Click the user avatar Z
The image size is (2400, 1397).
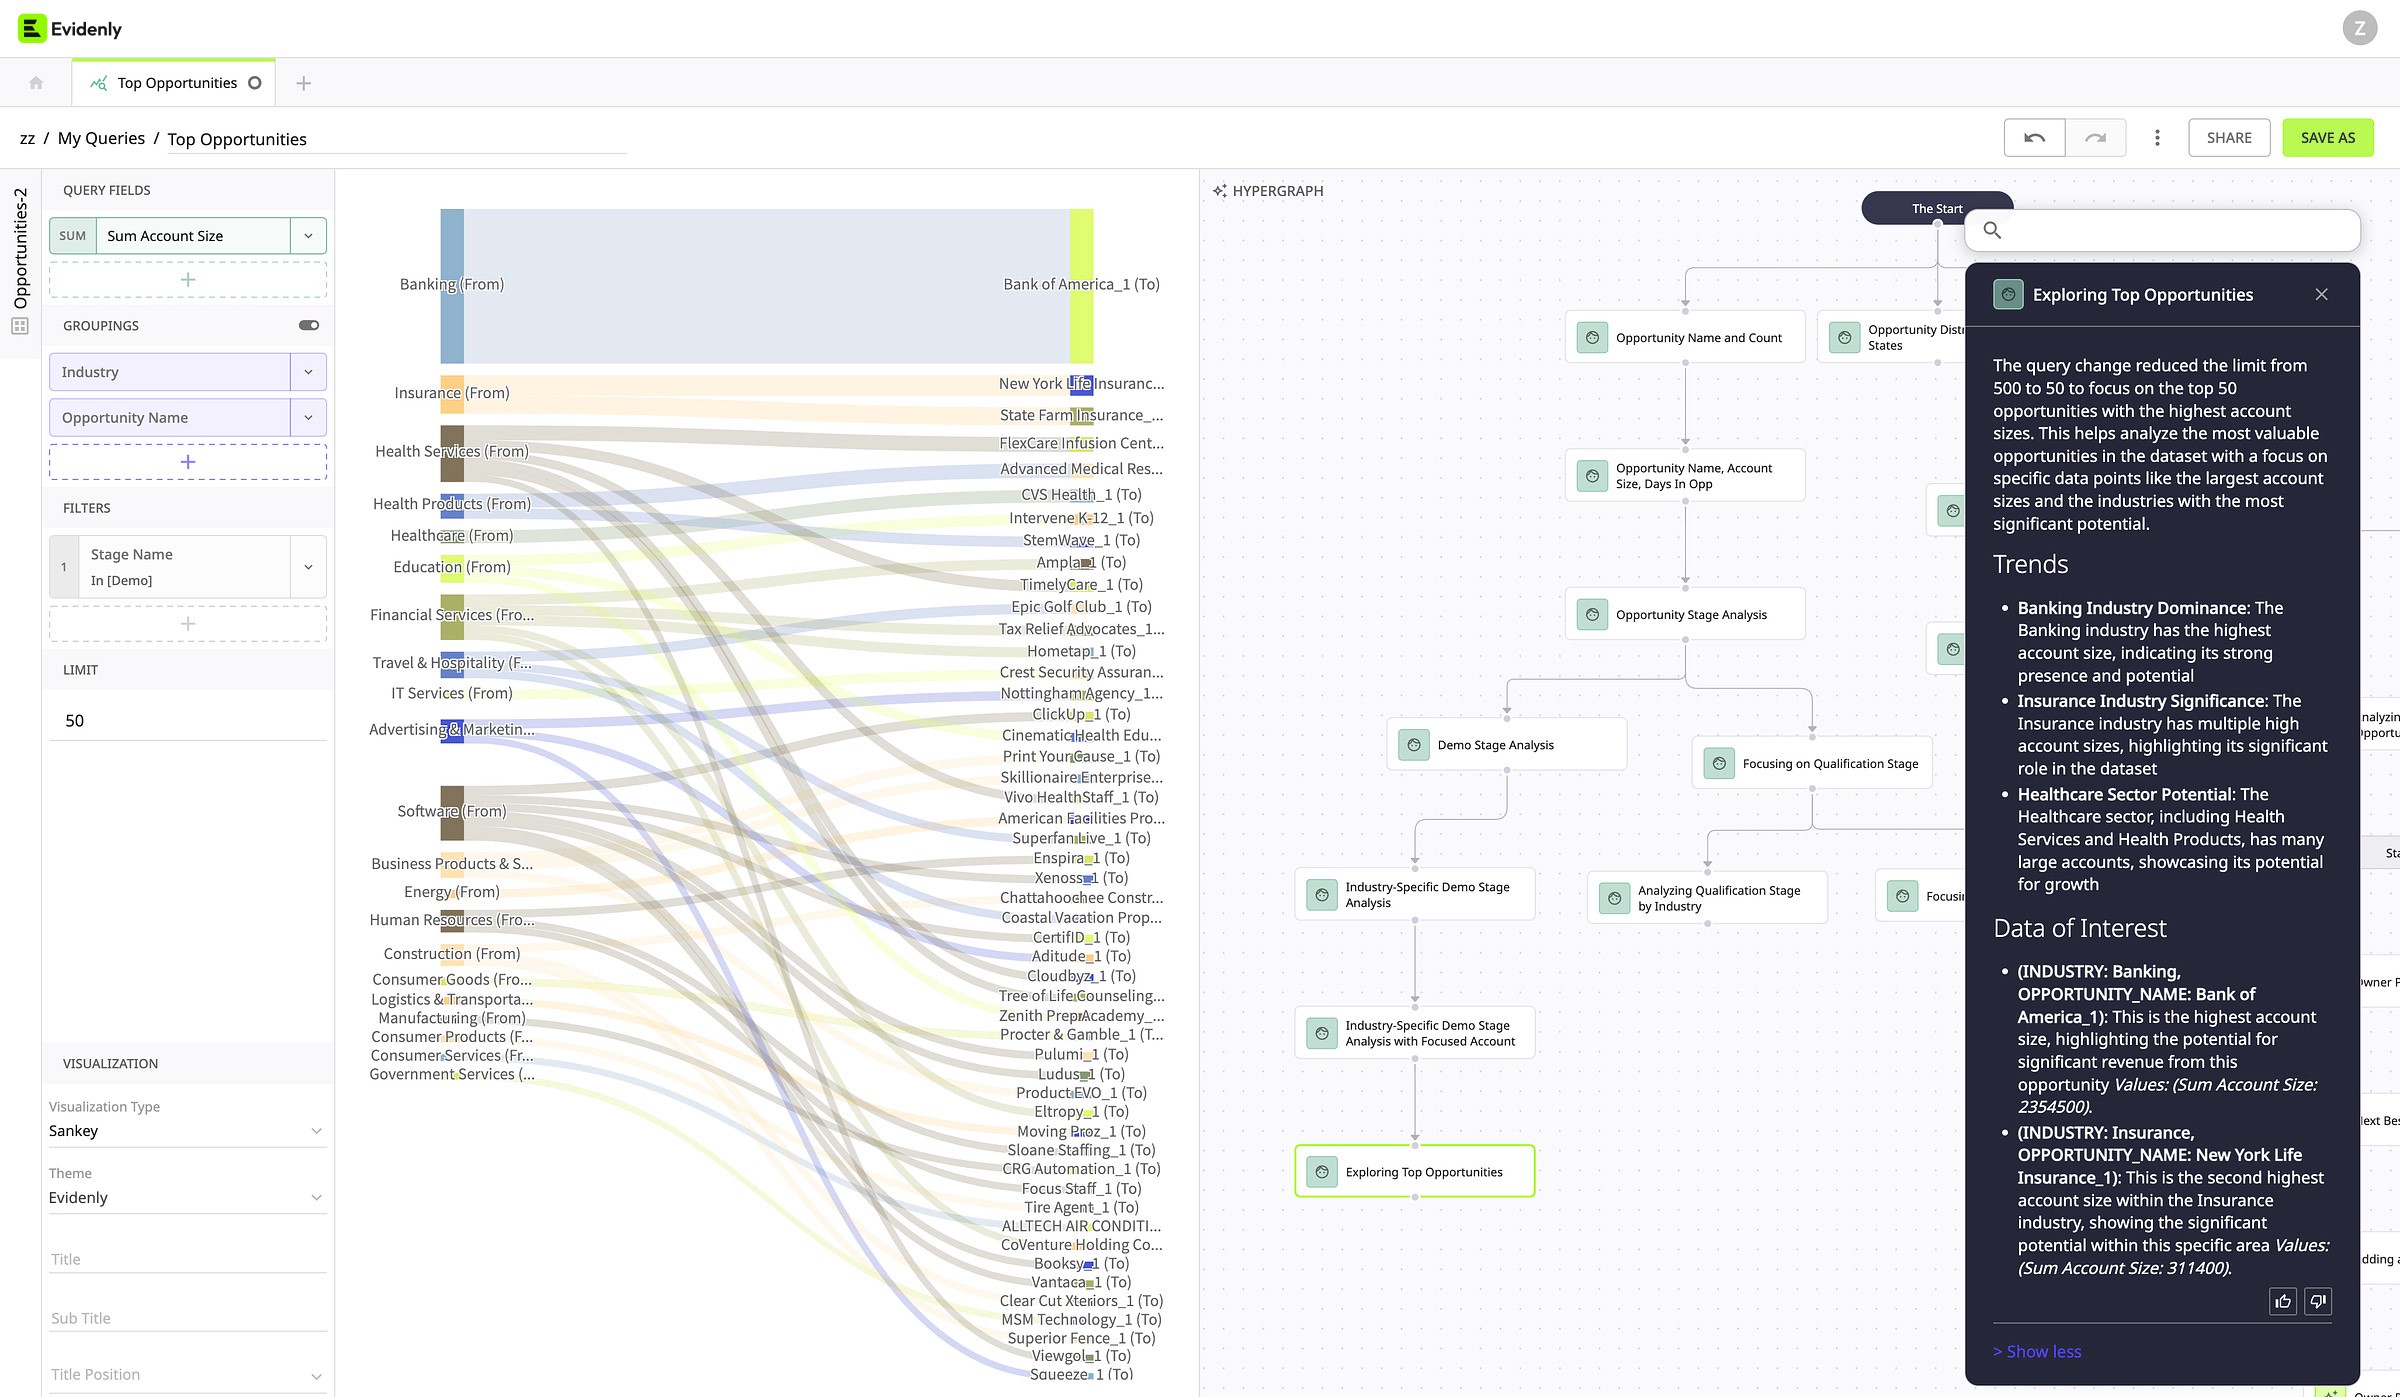pyautogui.click(x=2359, y=28)
